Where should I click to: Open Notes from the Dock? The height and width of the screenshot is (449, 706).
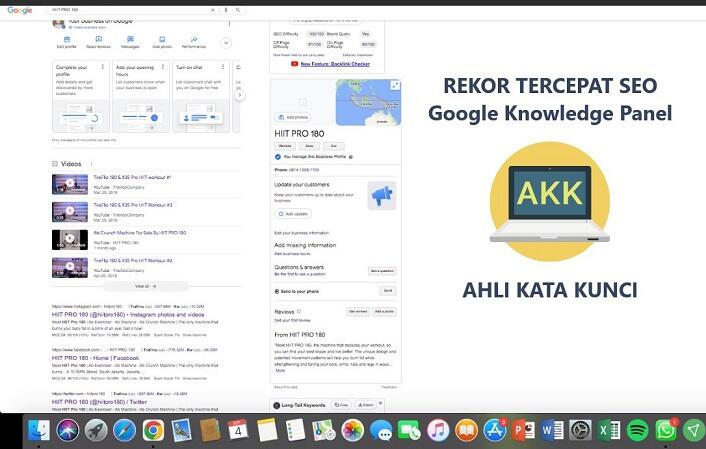coord(267,431)
